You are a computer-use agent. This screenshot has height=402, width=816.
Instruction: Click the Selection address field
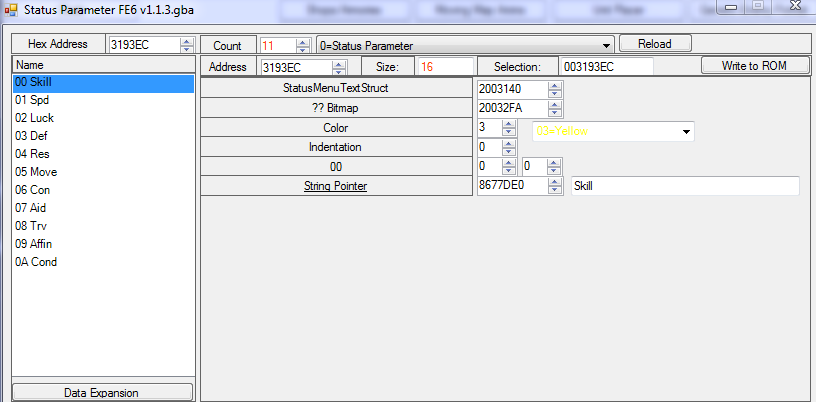[x=605, y=67]
